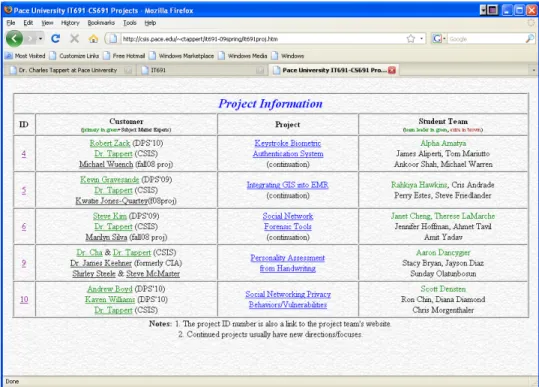
Task: Open the Most Visited bookmarks folder
Action: coord(25,56)
